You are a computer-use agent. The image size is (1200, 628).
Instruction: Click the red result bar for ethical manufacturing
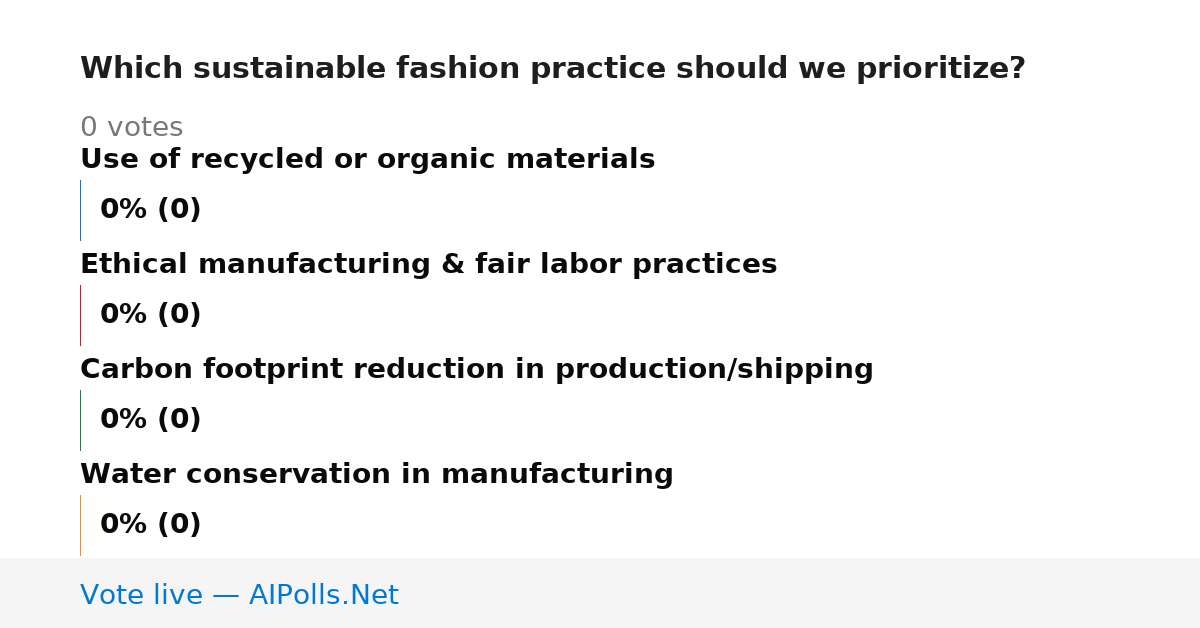click(x=80, y=315)
